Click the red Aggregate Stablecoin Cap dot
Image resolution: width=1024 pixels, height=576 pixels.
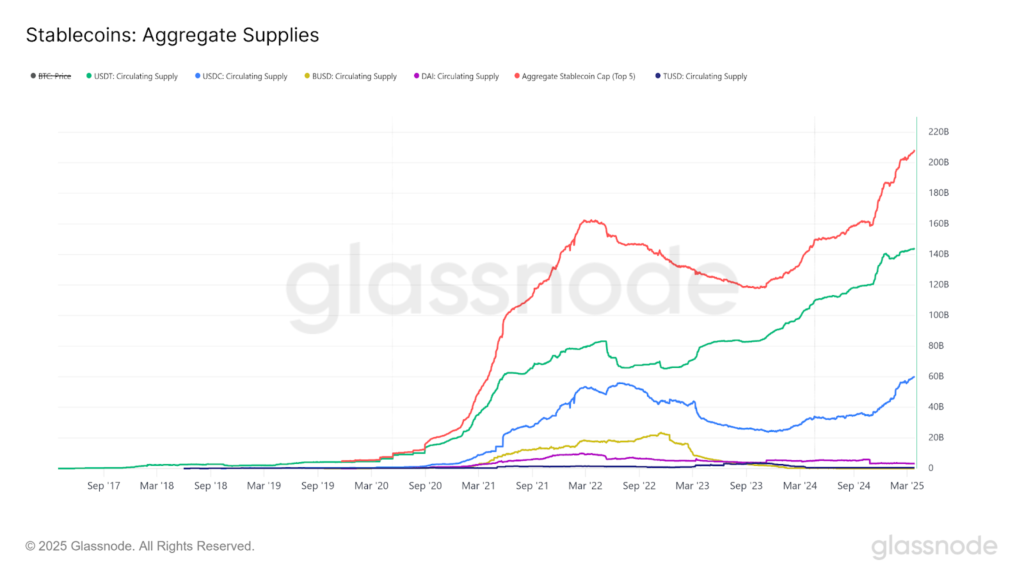tap(516, 76)
